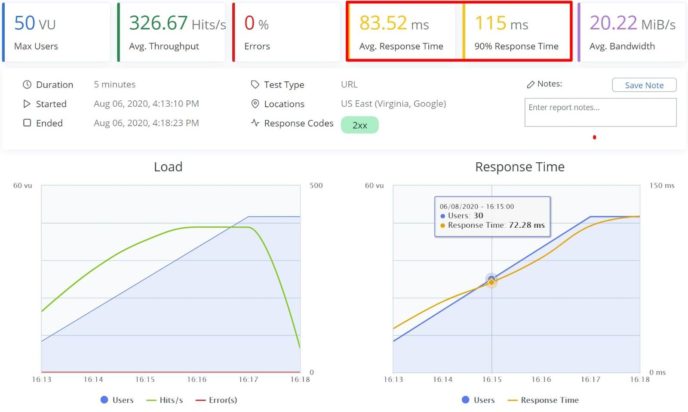
Task: Click the 'Aug 06, 2020, 4:18:23 PM' end time
Action: [146, 123]
